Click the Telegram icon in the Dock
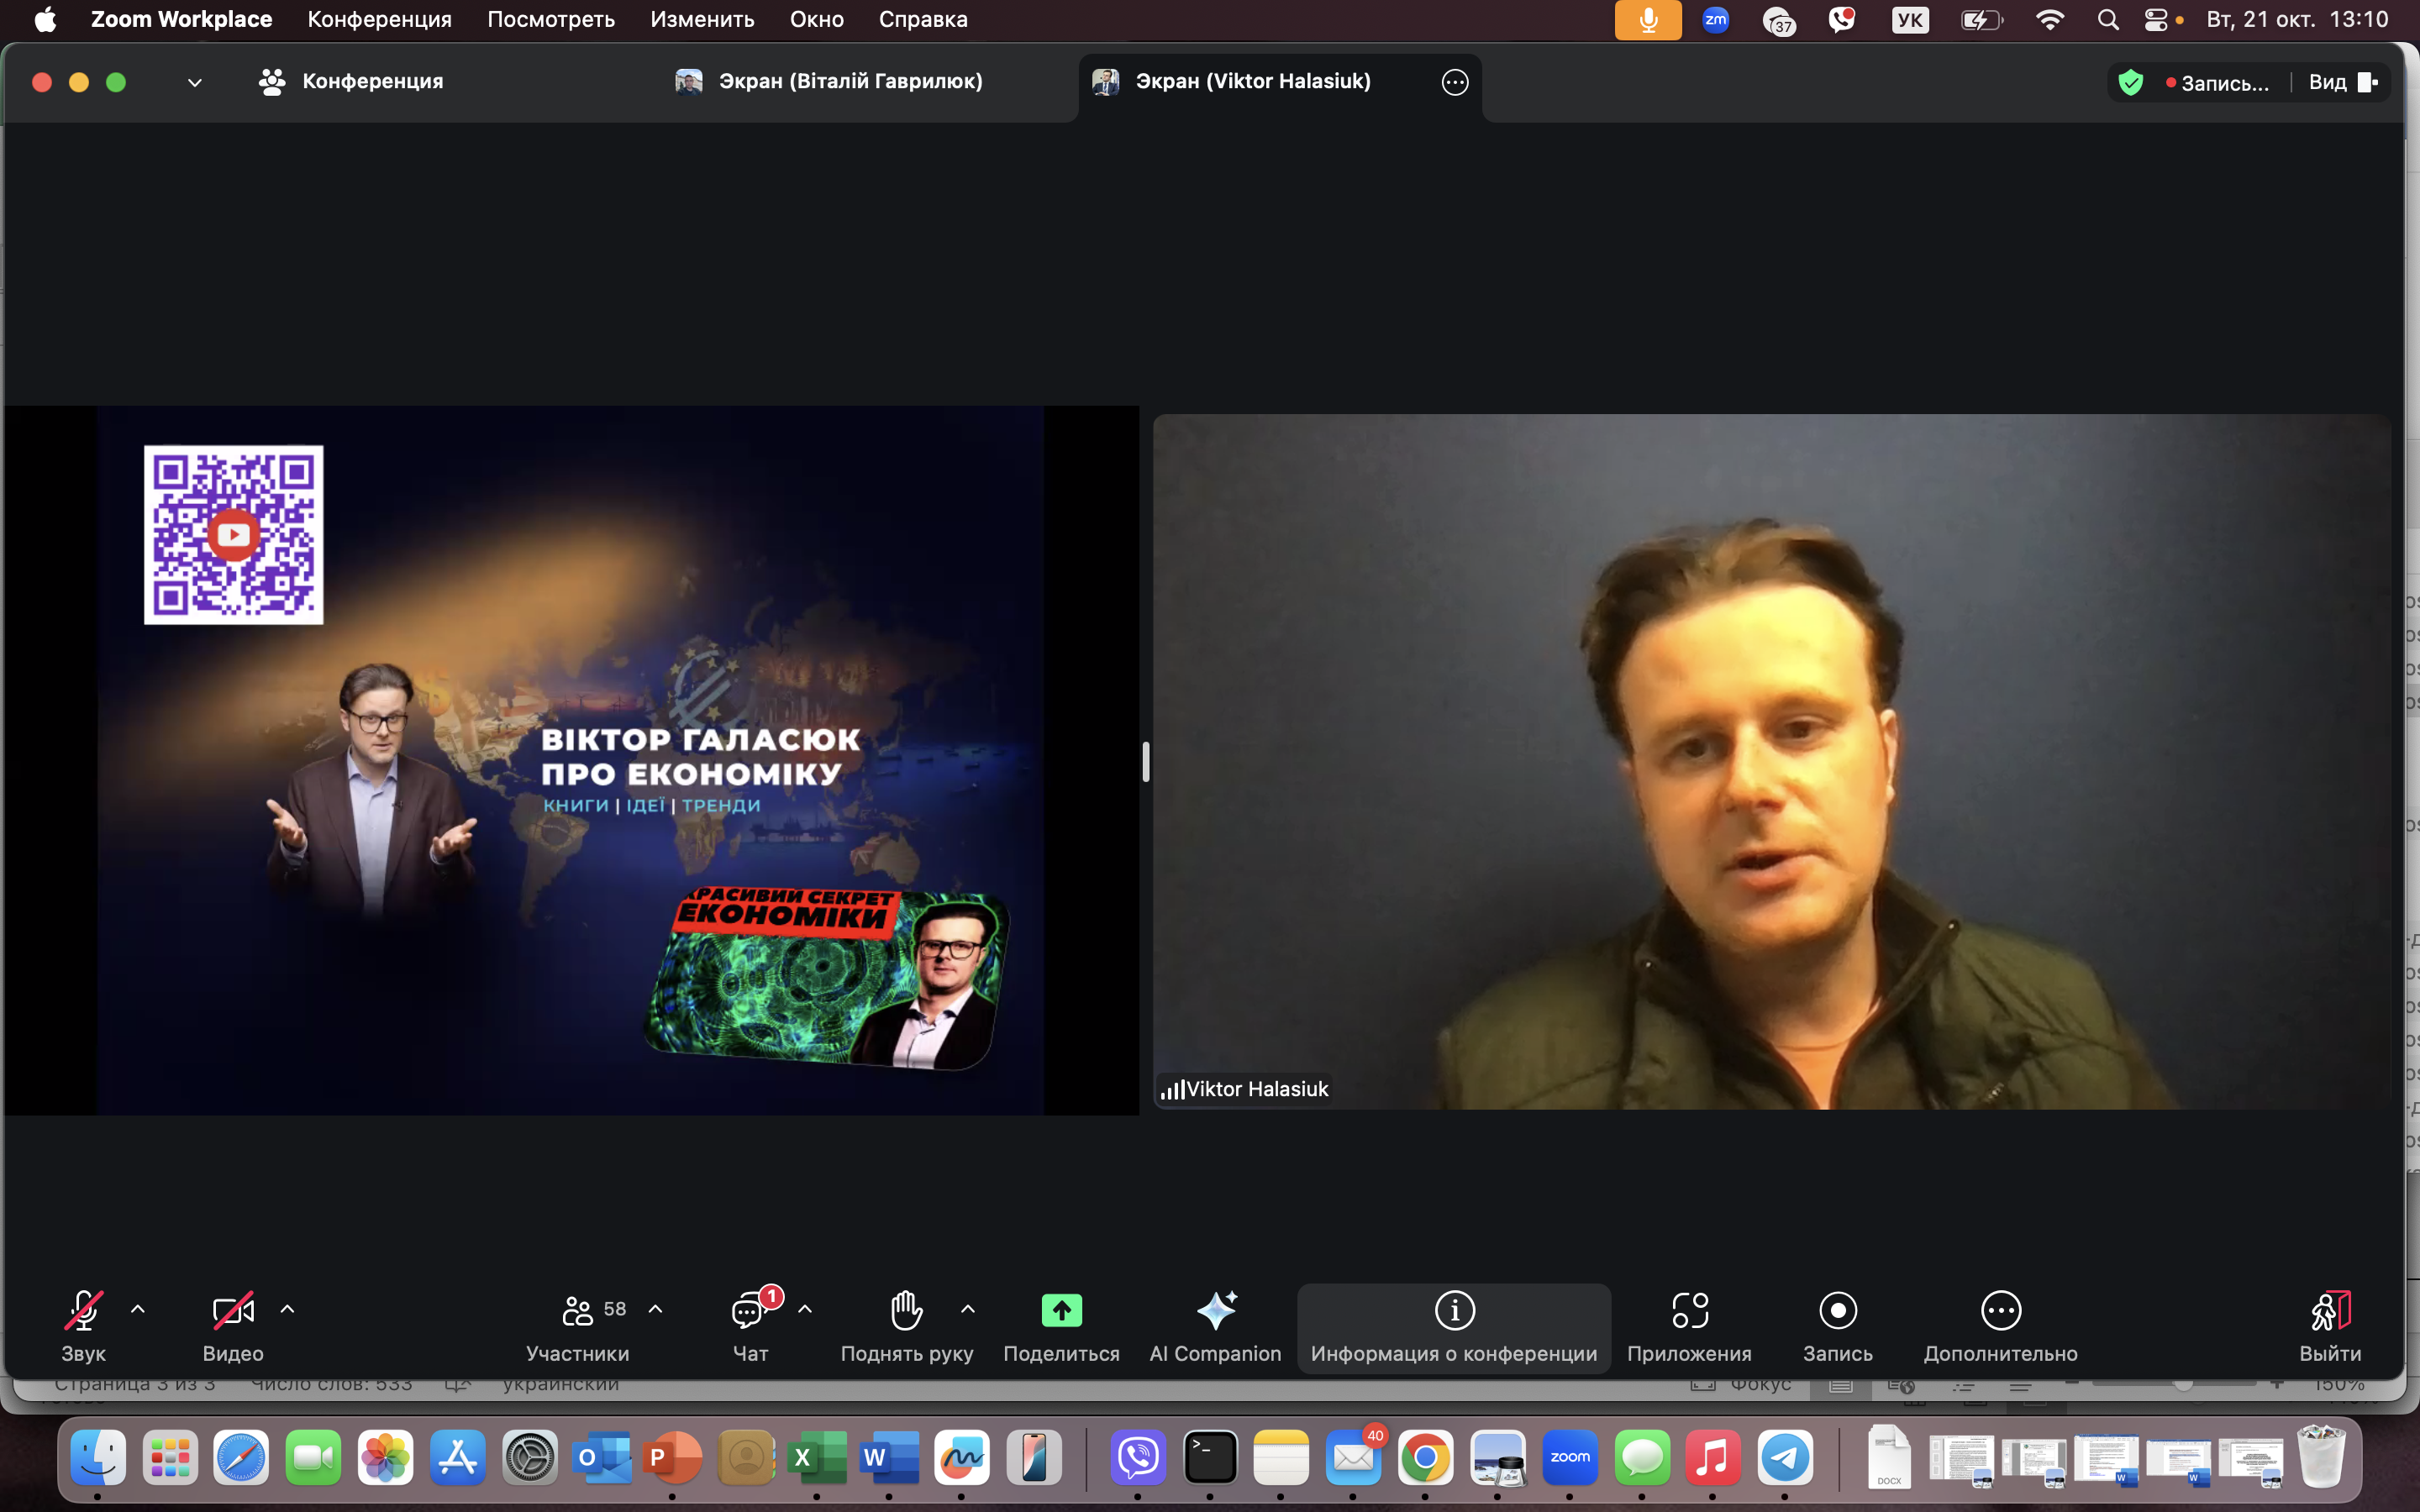This screenshot has height=1512, width=2420. (x=1784, y=1458)
